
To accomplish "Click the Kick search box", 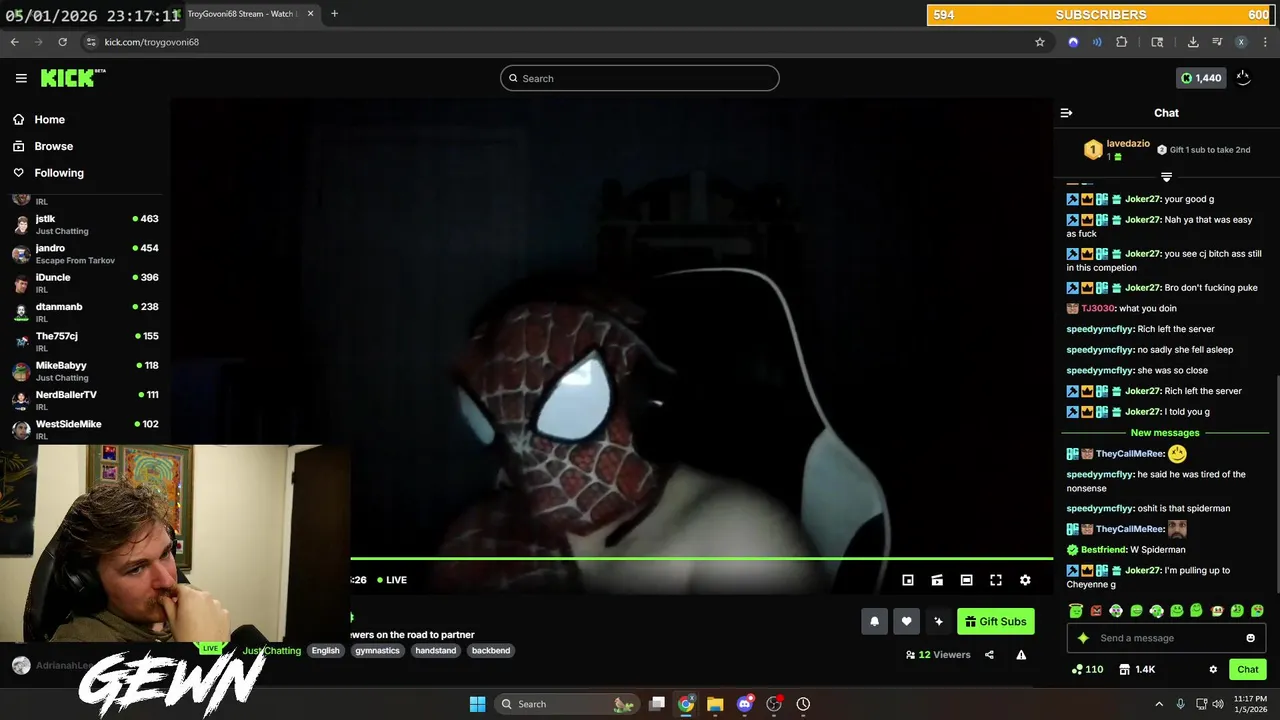I will coord(640,78).
